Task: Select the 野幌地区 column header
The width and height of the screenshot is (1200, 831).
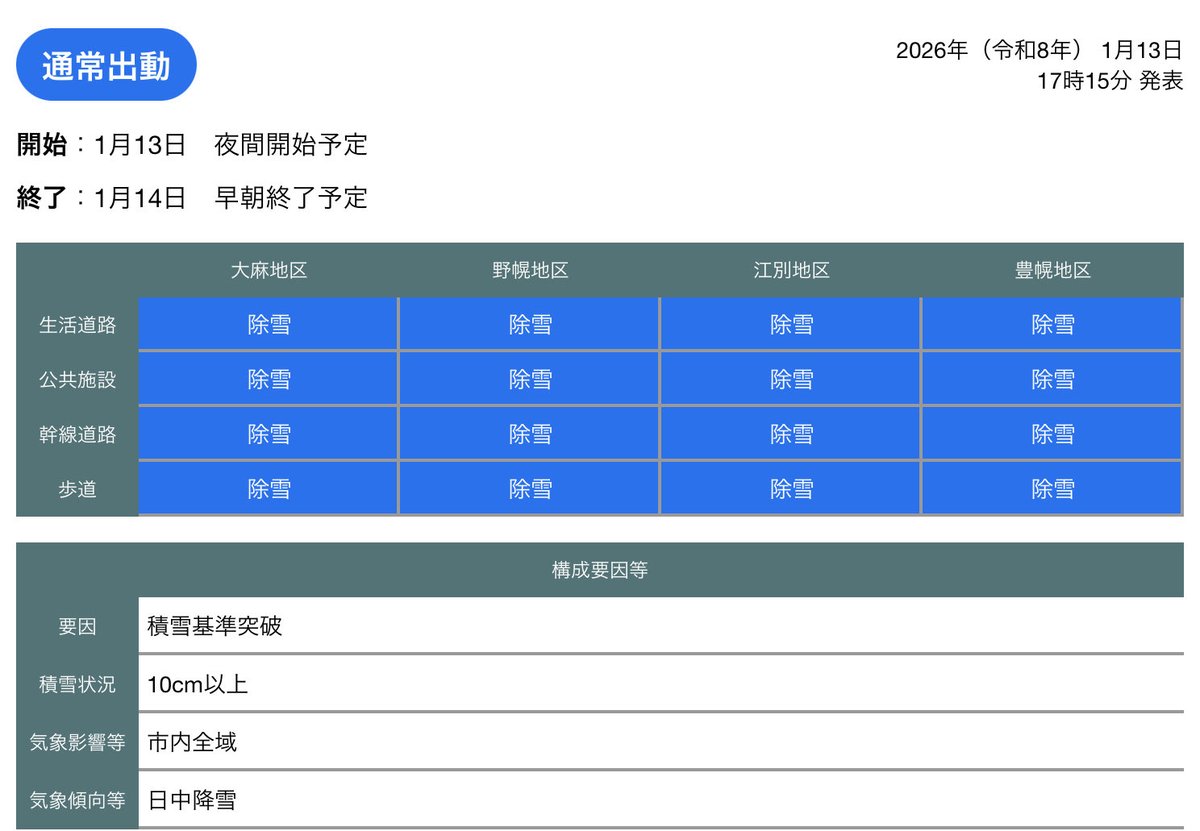Action: click(x=529, y=270)
